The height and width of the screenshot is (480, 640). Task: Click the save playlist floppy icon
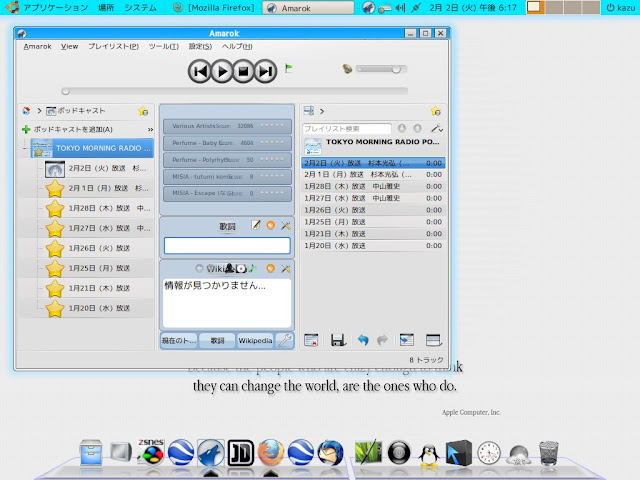pyautogui.click(x=338, y=340)
